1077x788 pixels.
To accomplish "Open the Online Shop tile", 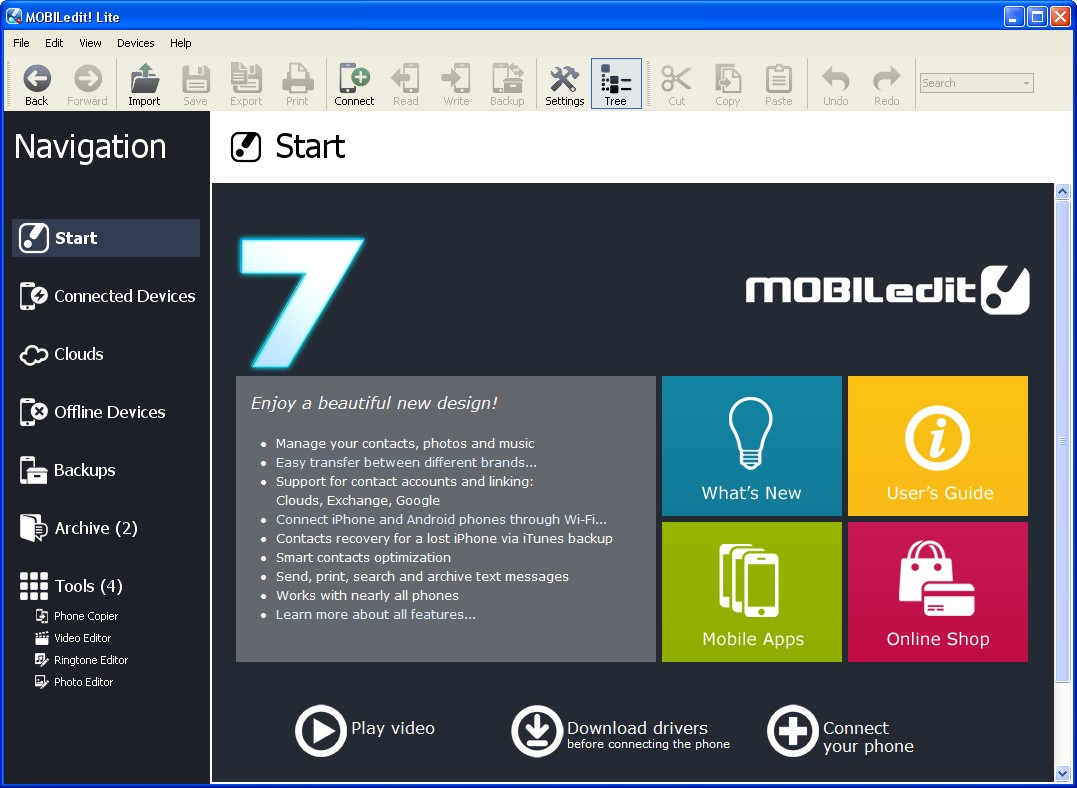I will click(938, 592).
